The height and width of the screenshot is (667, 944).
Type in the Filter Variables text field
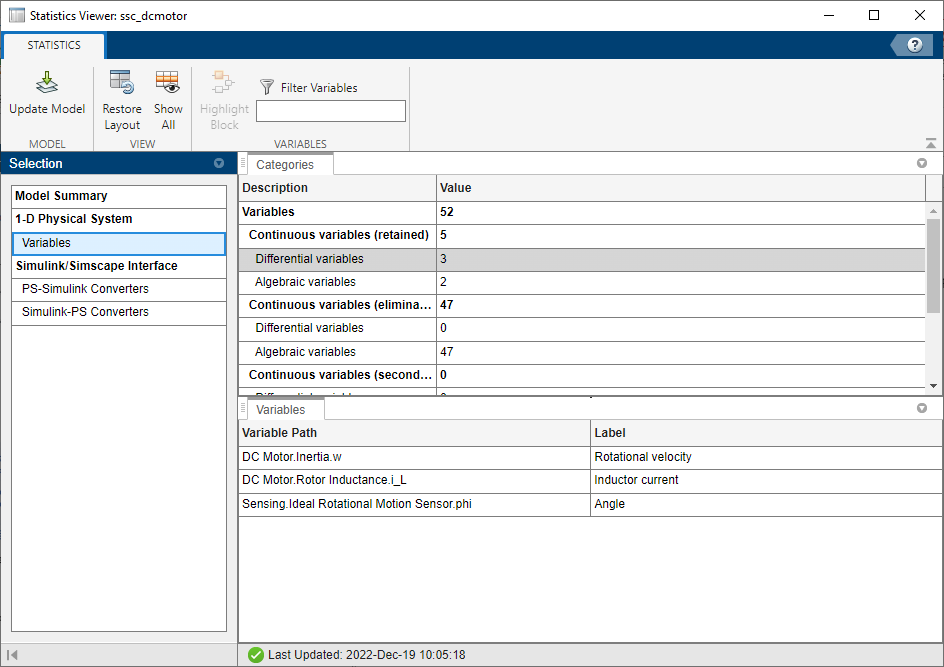[331, 111]
